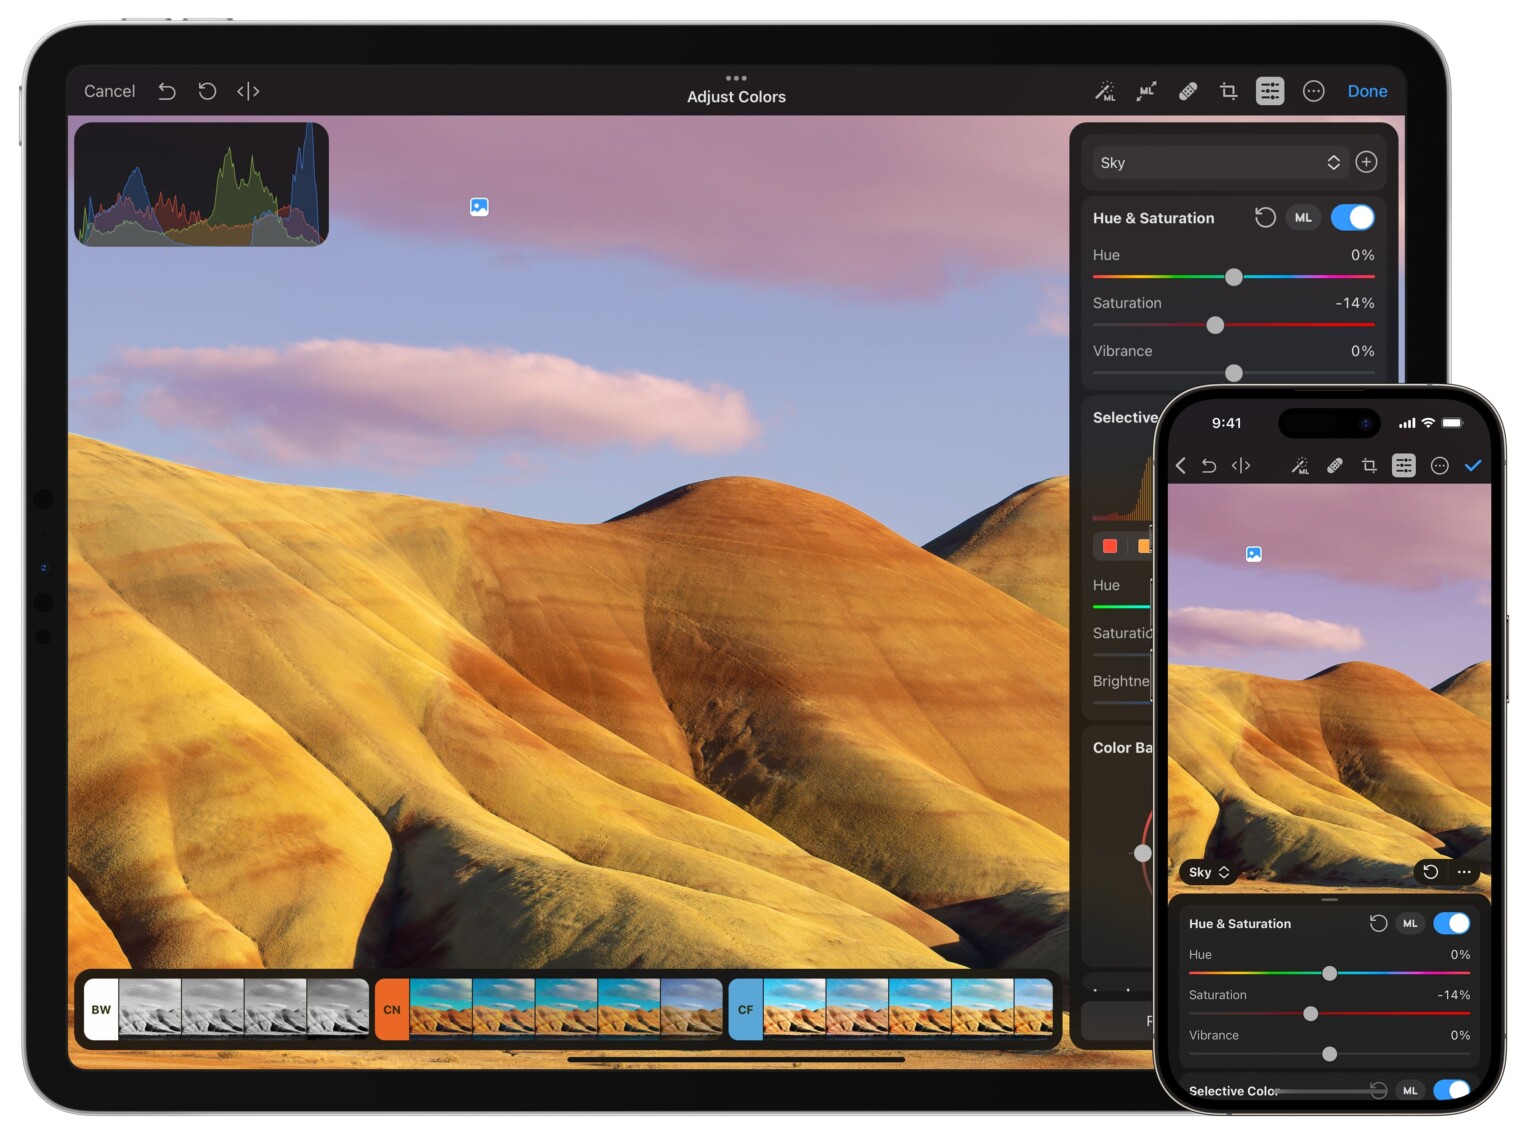Click the 'Adjust Colors' title on iPad

pos(736,97)
